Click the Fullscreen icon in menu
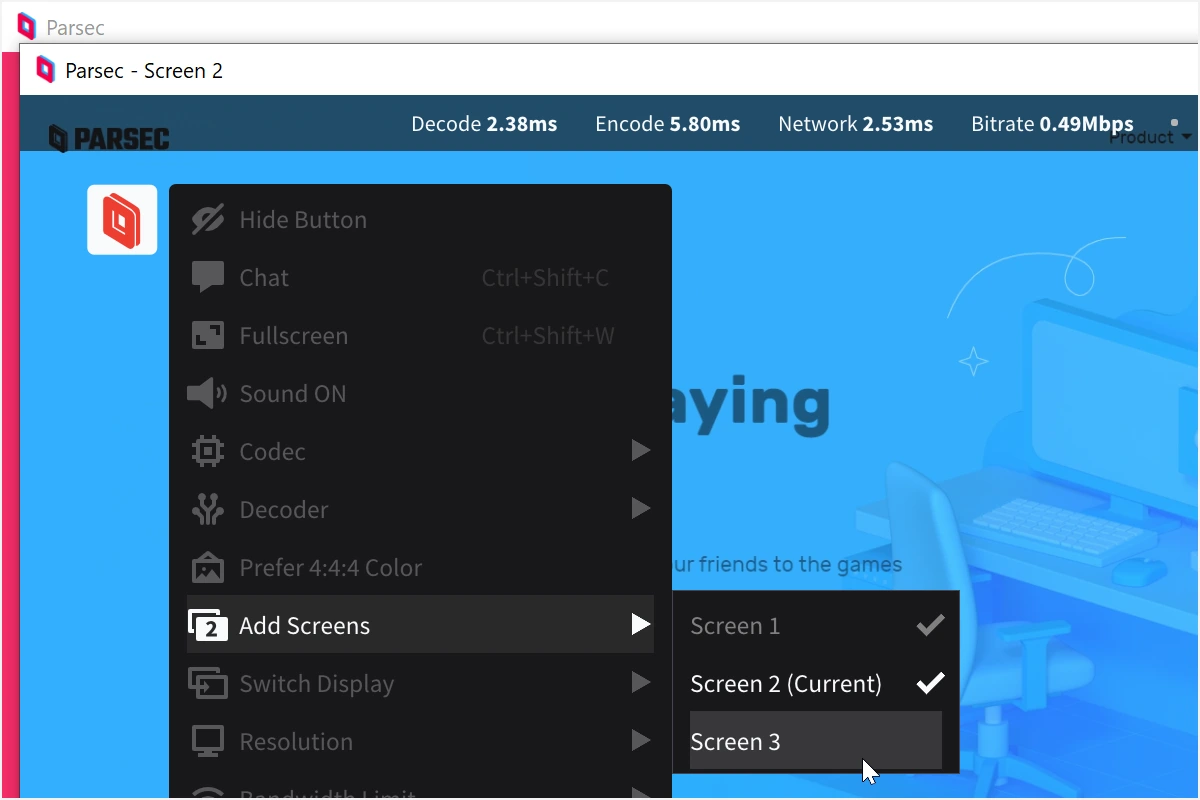This screenshot has width=1200, height=800. tap(208, 336)
